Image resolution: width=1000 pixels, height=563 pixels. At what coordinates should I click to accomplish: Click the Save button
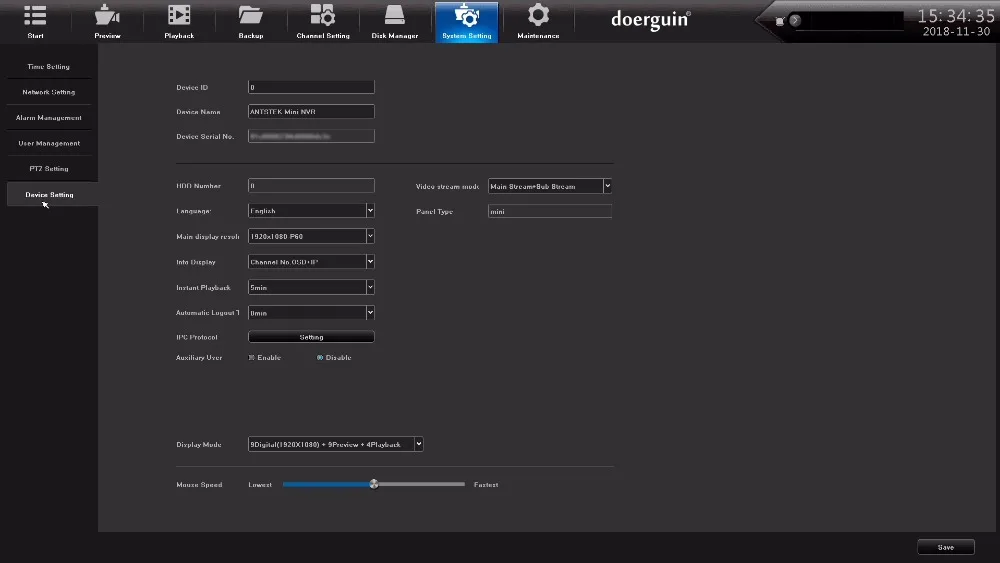click(x=946, y=547)
